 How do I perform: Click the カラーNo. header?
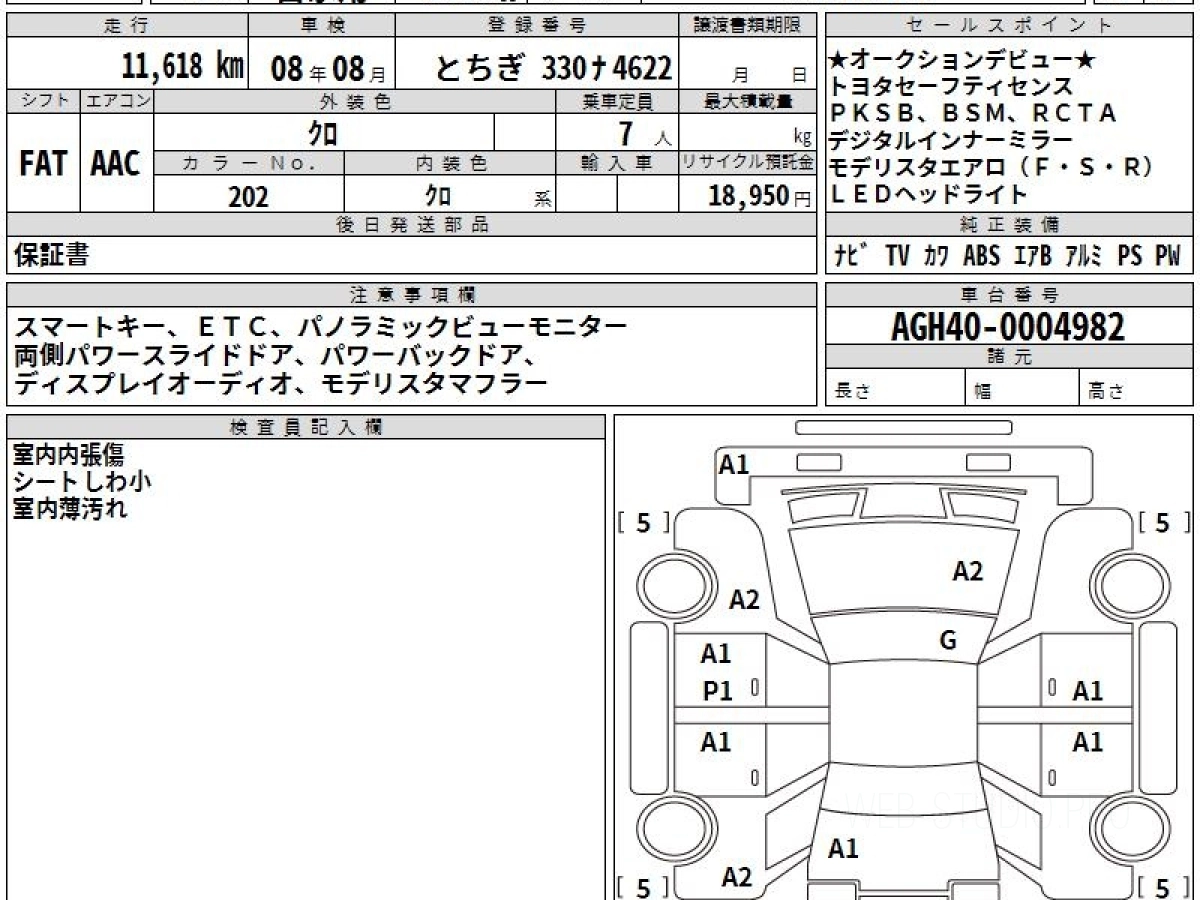[x=249, y=163]
